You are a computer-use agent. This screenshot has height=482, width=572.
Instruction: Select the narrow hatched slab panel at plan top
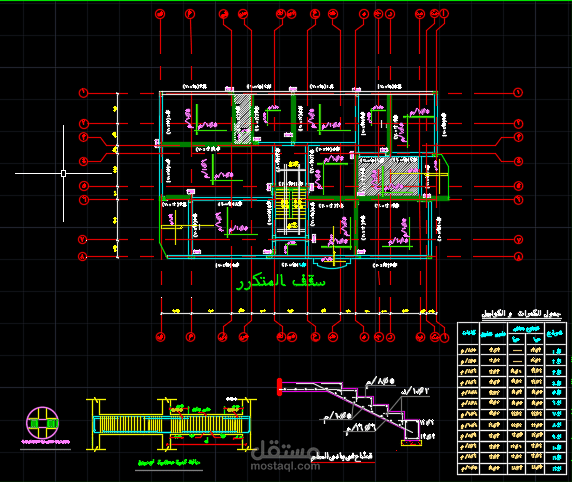point(243,119)
